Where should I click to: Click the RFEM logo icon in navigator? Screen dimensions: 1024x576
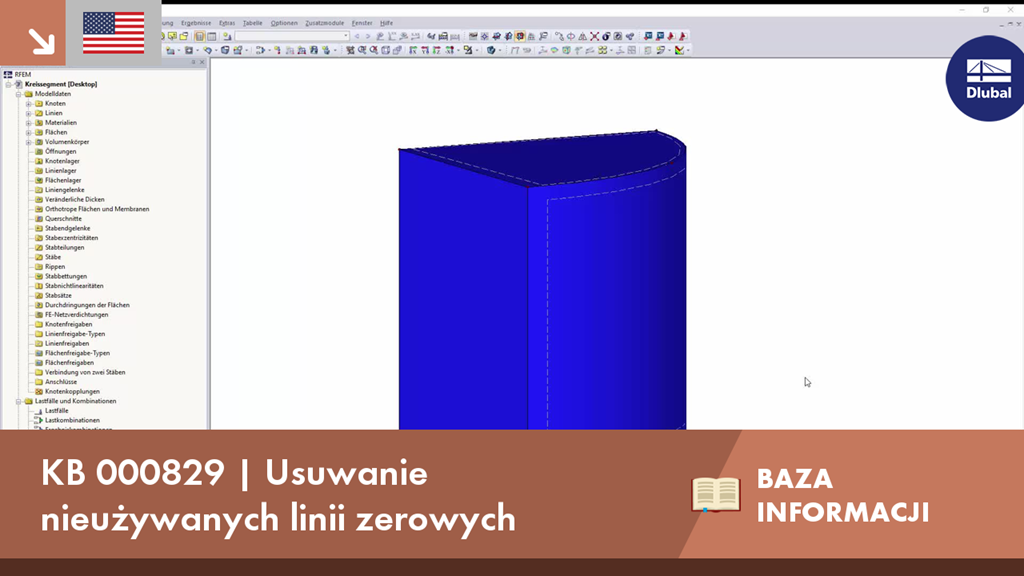[8, 74]
